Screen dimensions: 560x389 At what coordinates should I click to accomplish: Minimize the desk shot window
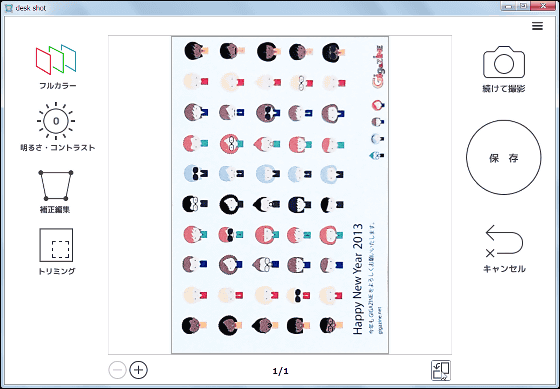coord(508,6)
